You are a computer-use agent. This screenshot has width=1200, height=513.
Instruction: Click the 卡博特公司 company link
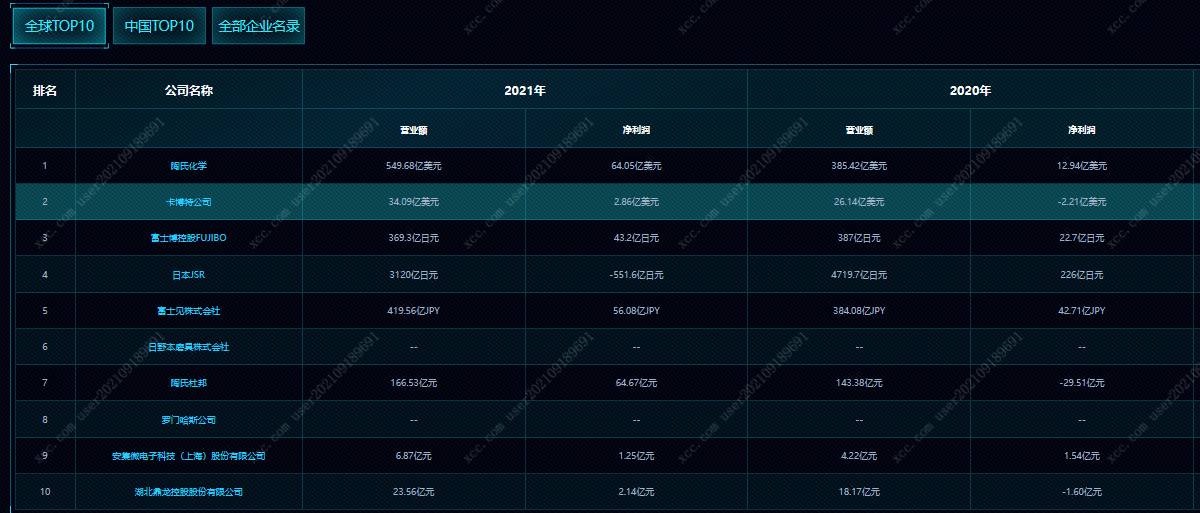pyautogui.click(x=188, y=202)
